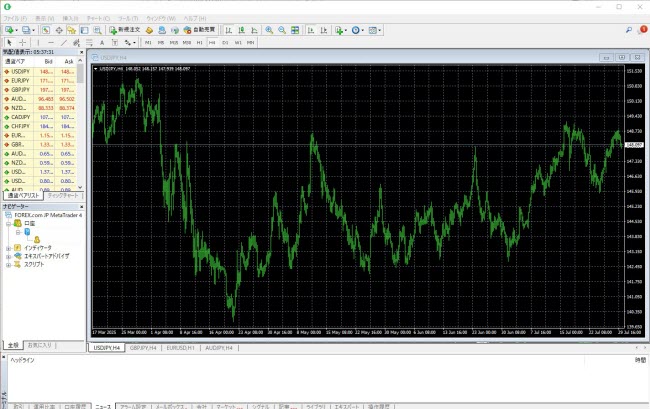Select the text label tool
650x409 pixels.
click(115, 42)
